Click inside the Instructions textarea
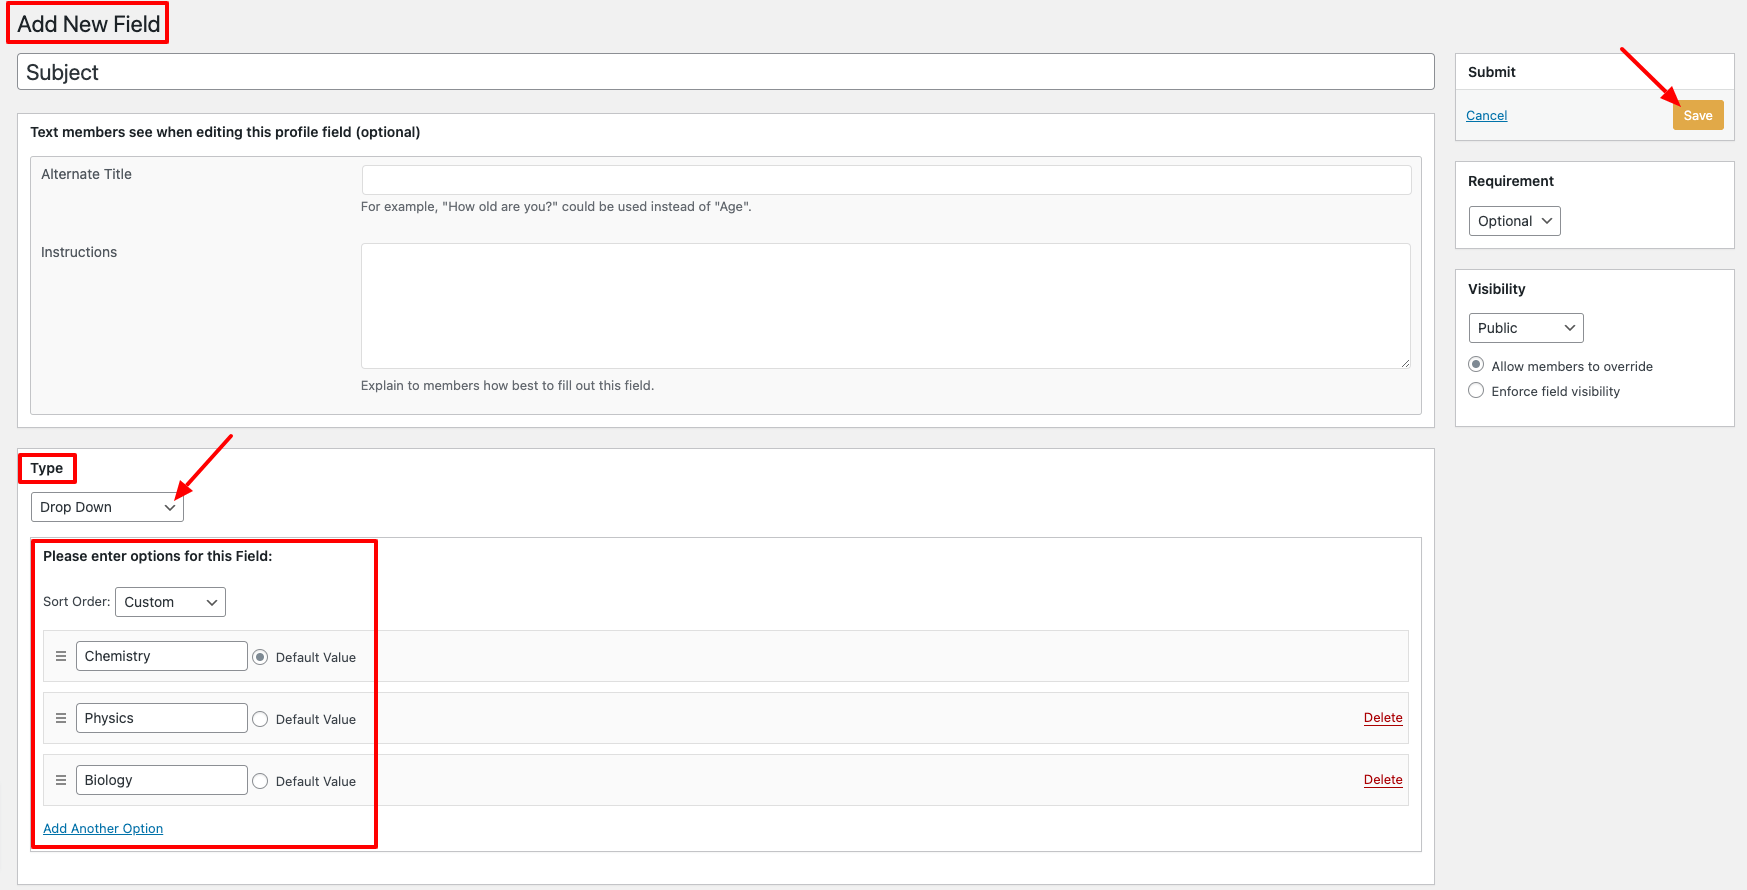 click(885, 306)
